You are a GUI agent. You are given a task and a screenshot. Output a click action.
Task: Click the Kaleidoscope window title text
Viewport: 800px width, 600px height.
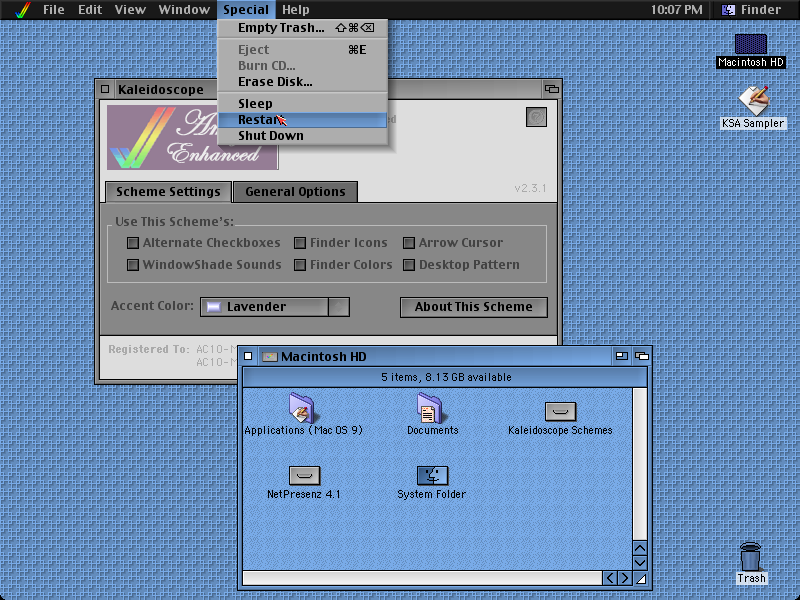point(161,89)
